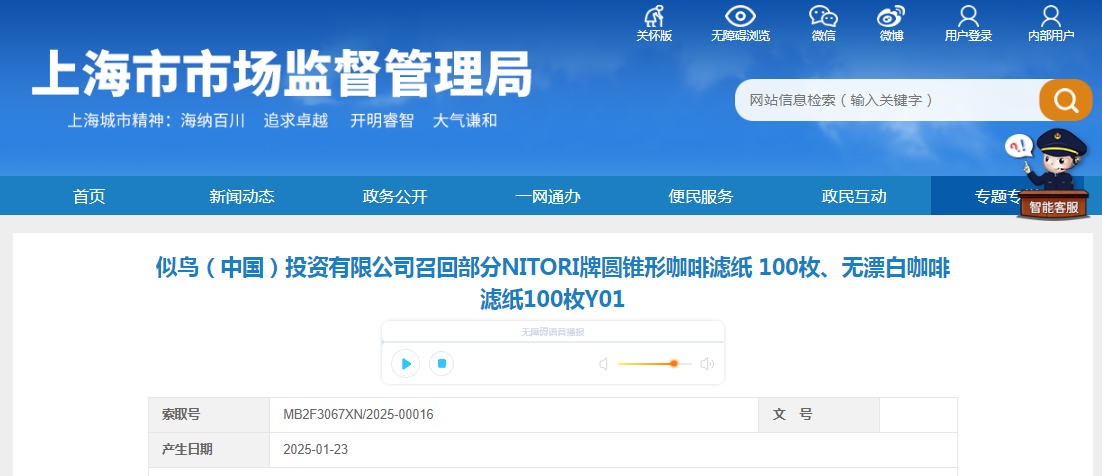Open 政务公开 navigation item
Image resolution: width=1102 pixels, height=476 pixels.
(395, 196)
